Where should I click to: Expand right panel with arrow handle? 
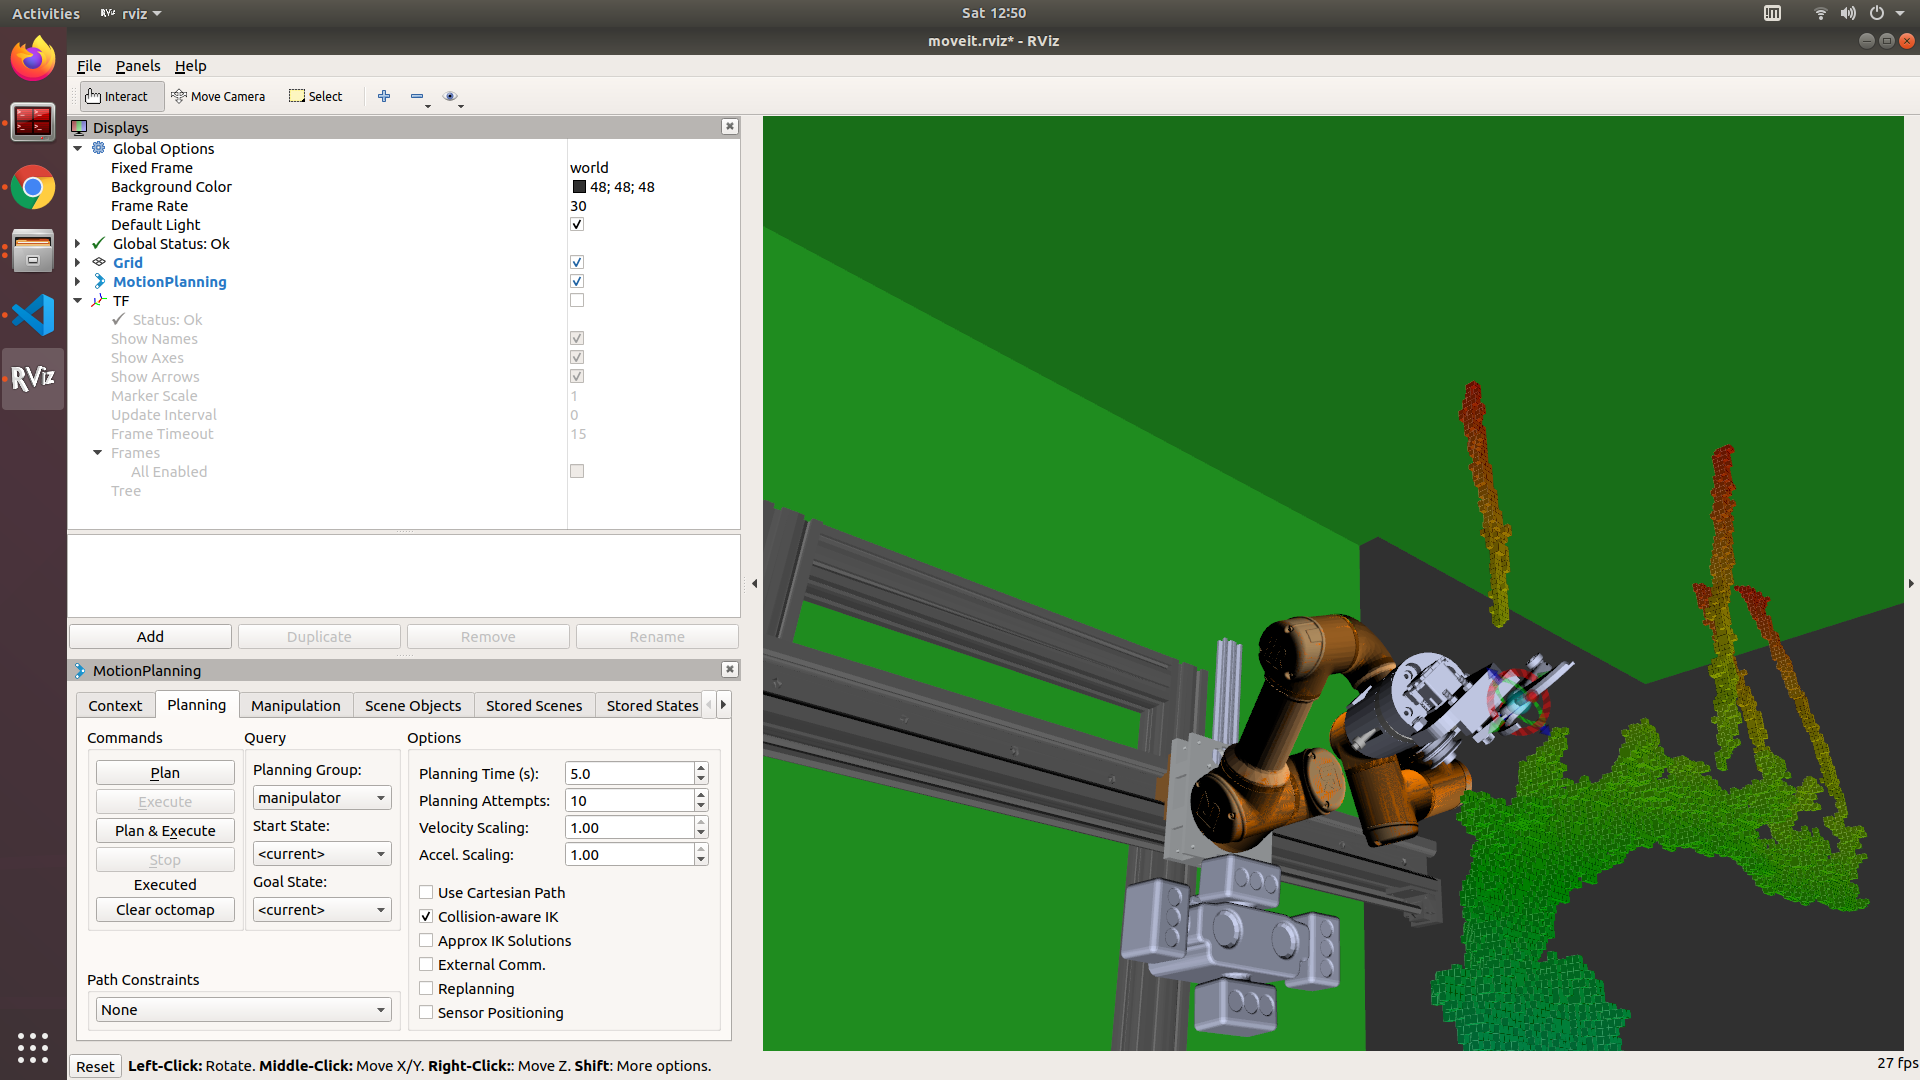point(1911,583)
